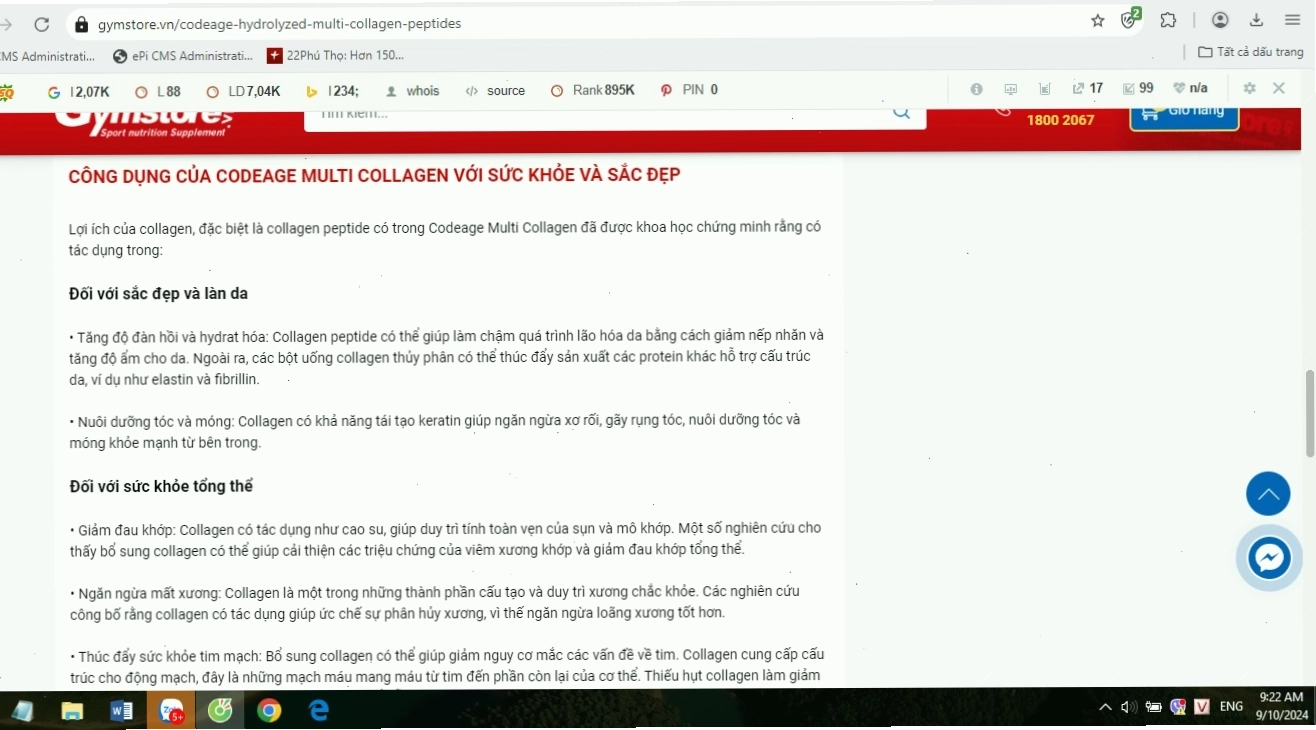Close the SEO toolbar
Image resolution: width=1316 pixels, height=730 pixels.
(1279, 89)
